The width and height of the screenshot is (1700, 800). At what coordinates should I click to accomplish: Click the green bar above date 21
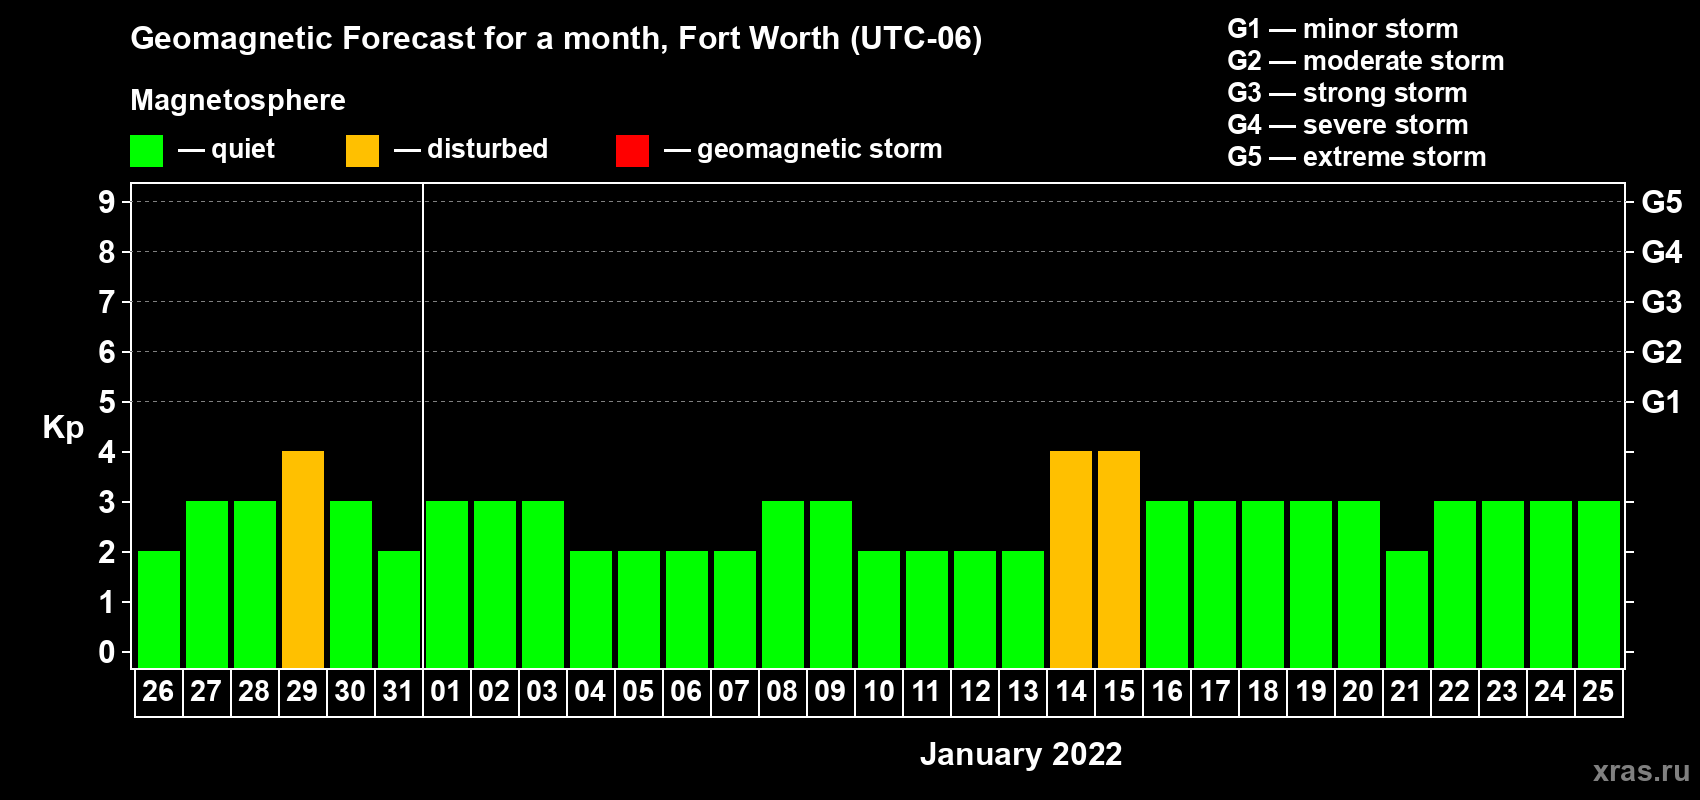(1407, 609)
